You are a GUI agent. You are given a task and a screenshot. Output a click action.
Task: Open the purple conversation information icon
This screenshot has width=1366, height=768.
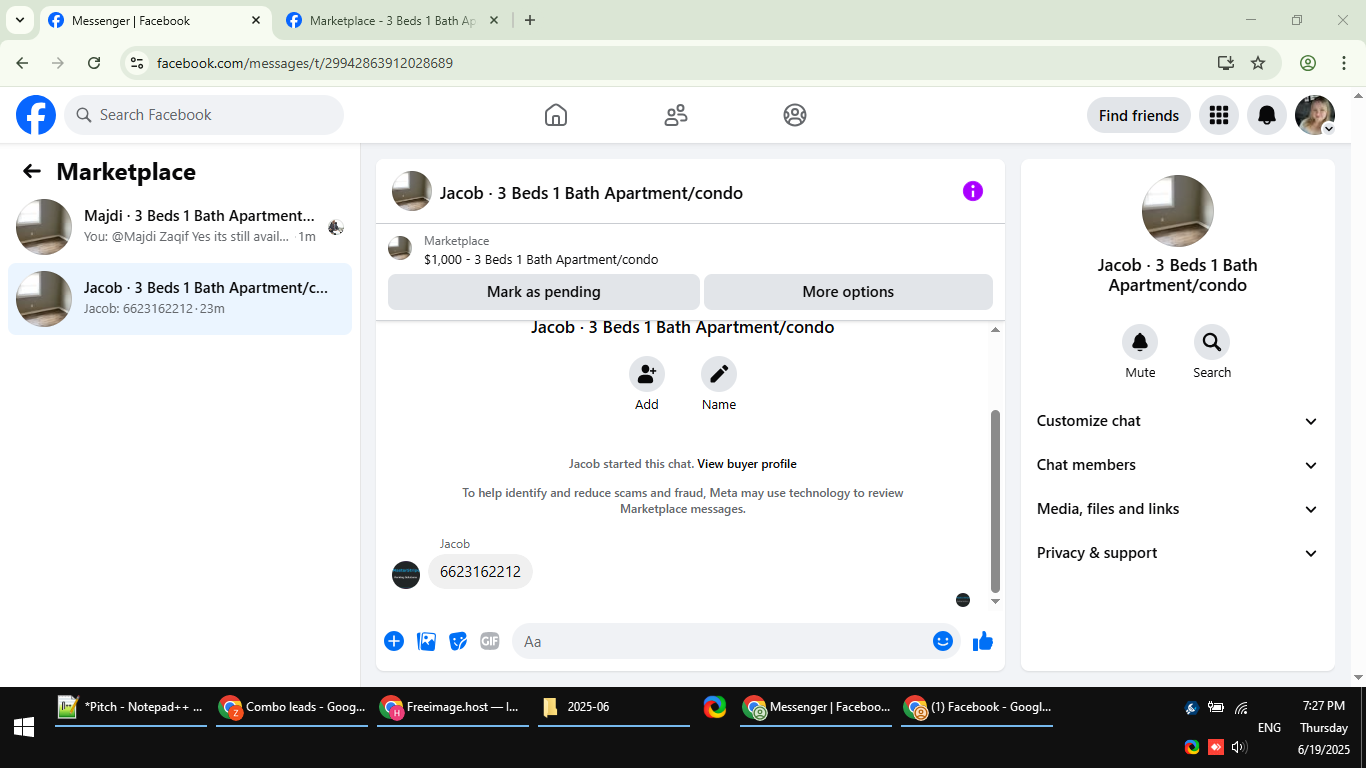pyautogui.click(x=973, y=191)
